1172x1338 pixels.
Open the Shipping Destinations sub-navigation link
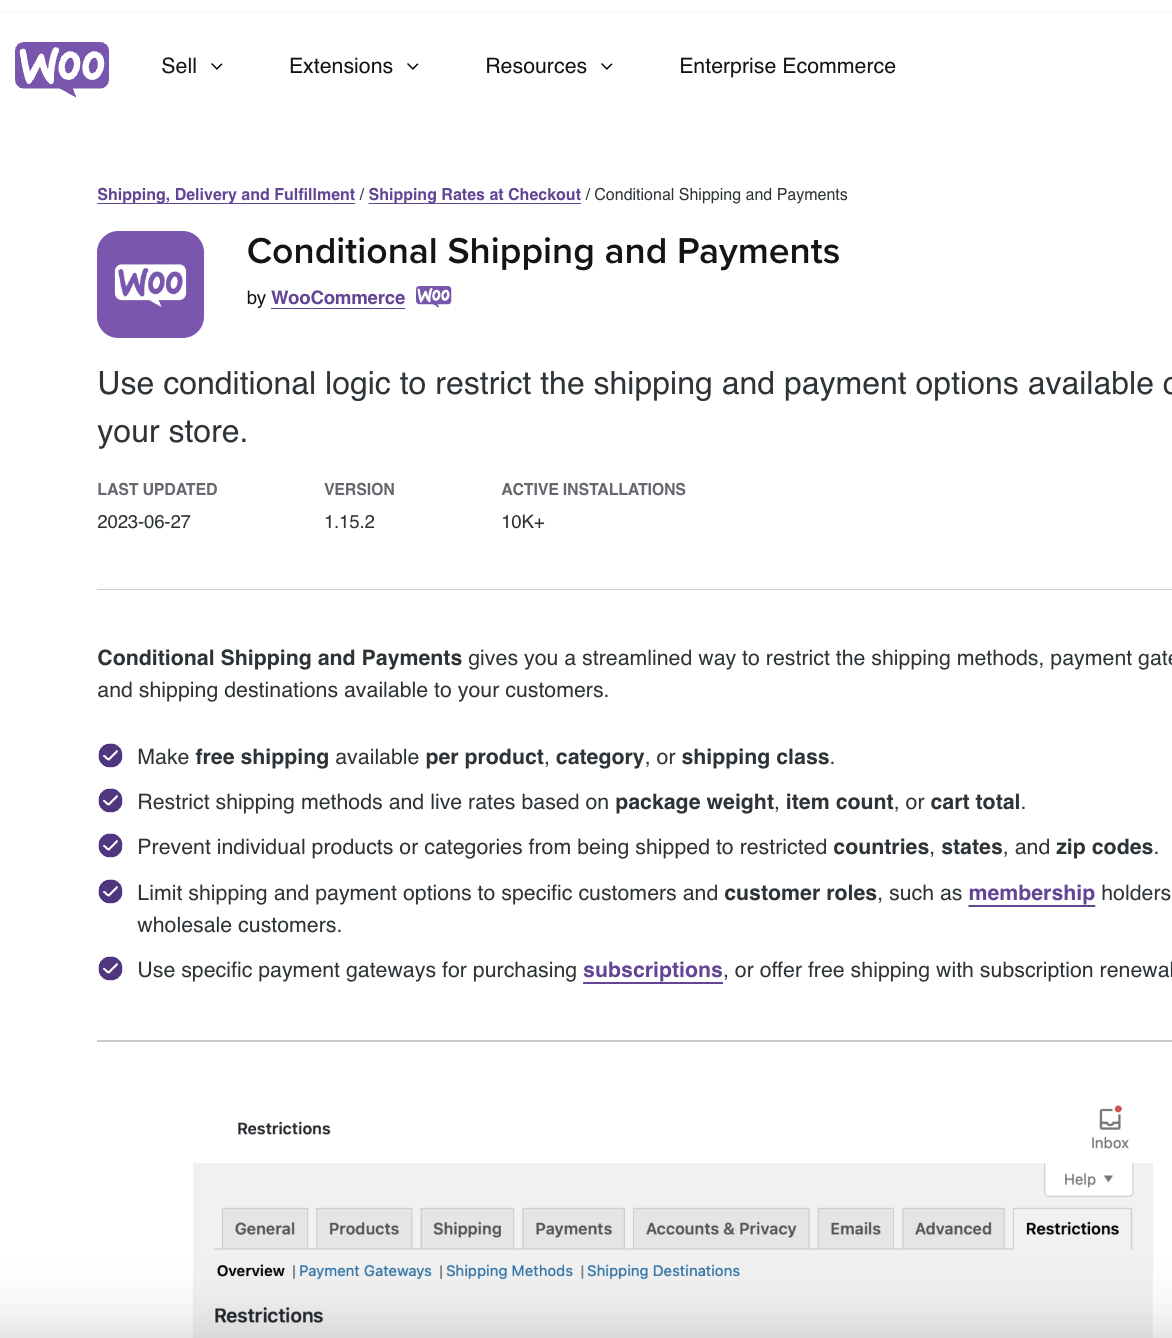coord(663,1270)
